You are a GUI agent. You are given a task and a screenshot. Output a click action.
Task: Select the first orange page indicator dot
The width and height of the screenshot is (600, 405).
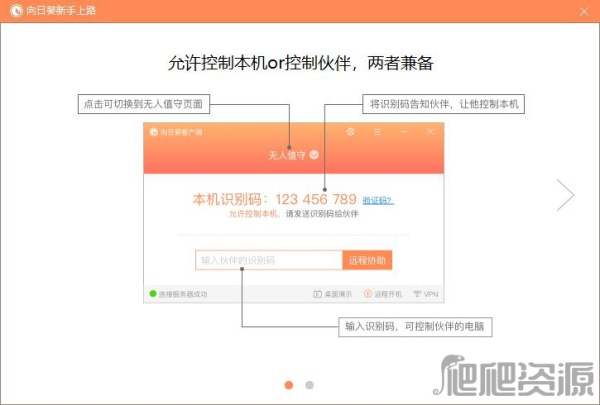click(289, 385)
